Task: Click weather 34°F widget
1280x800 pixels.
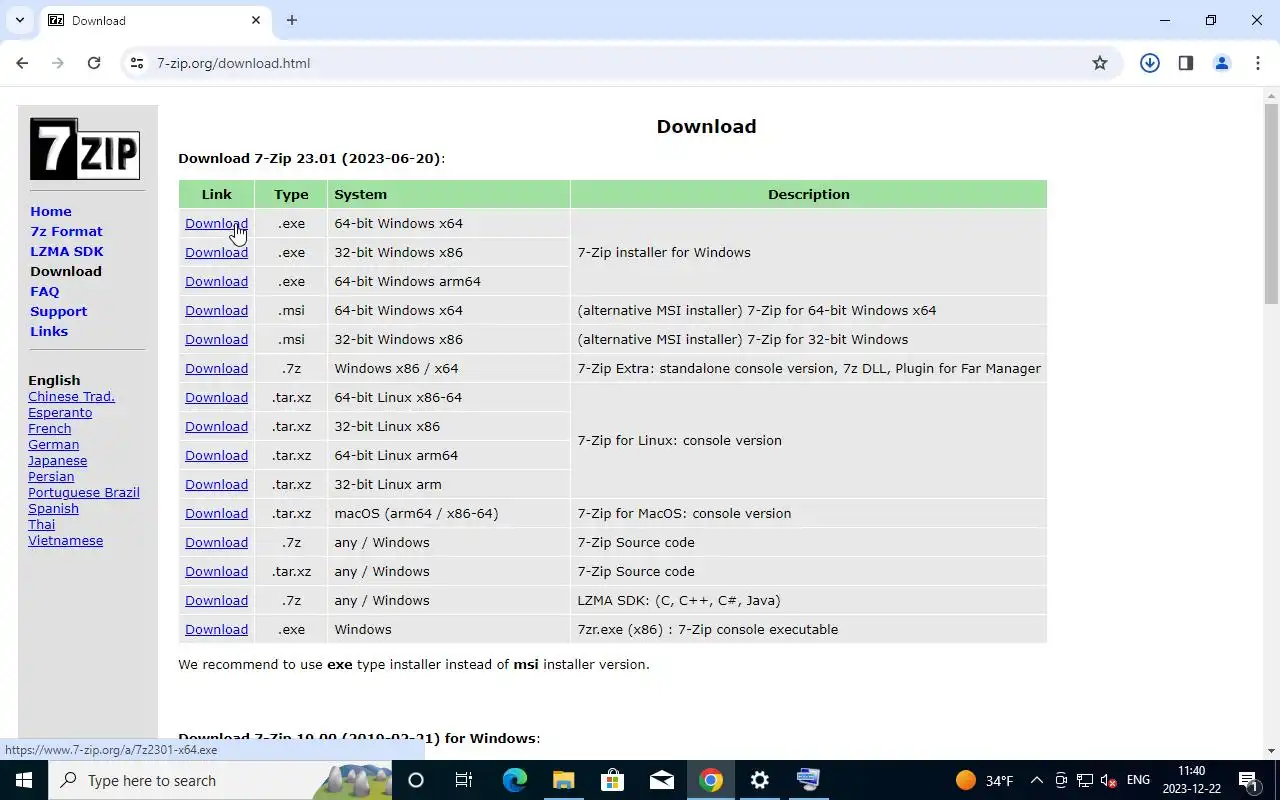Action: point(985,780)
